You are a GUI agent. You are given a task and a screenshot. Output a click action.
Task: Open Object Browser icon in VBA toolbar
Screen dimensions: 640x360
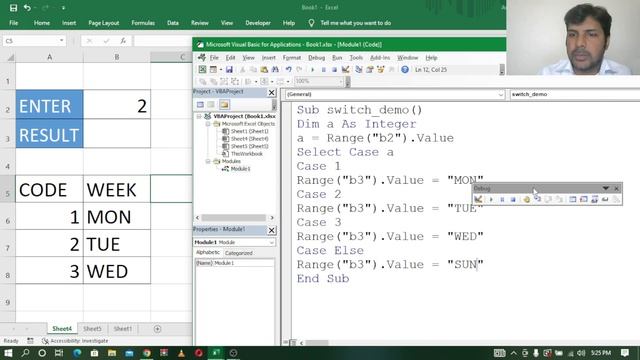coord(381,70)
